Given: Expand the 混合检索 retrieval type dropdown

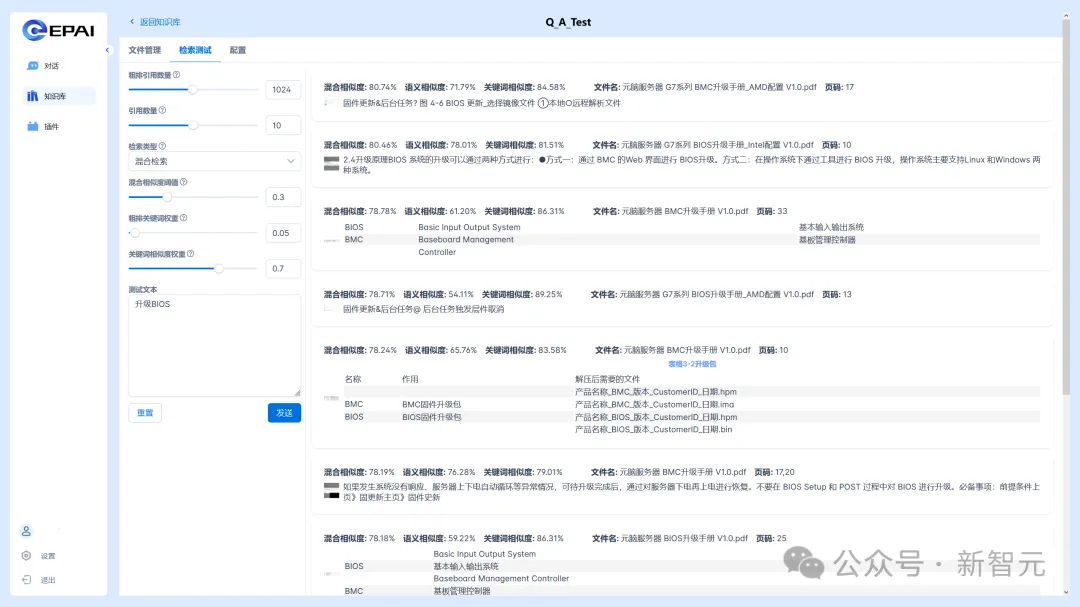Looking at the screenshot, I should [214, 161].
